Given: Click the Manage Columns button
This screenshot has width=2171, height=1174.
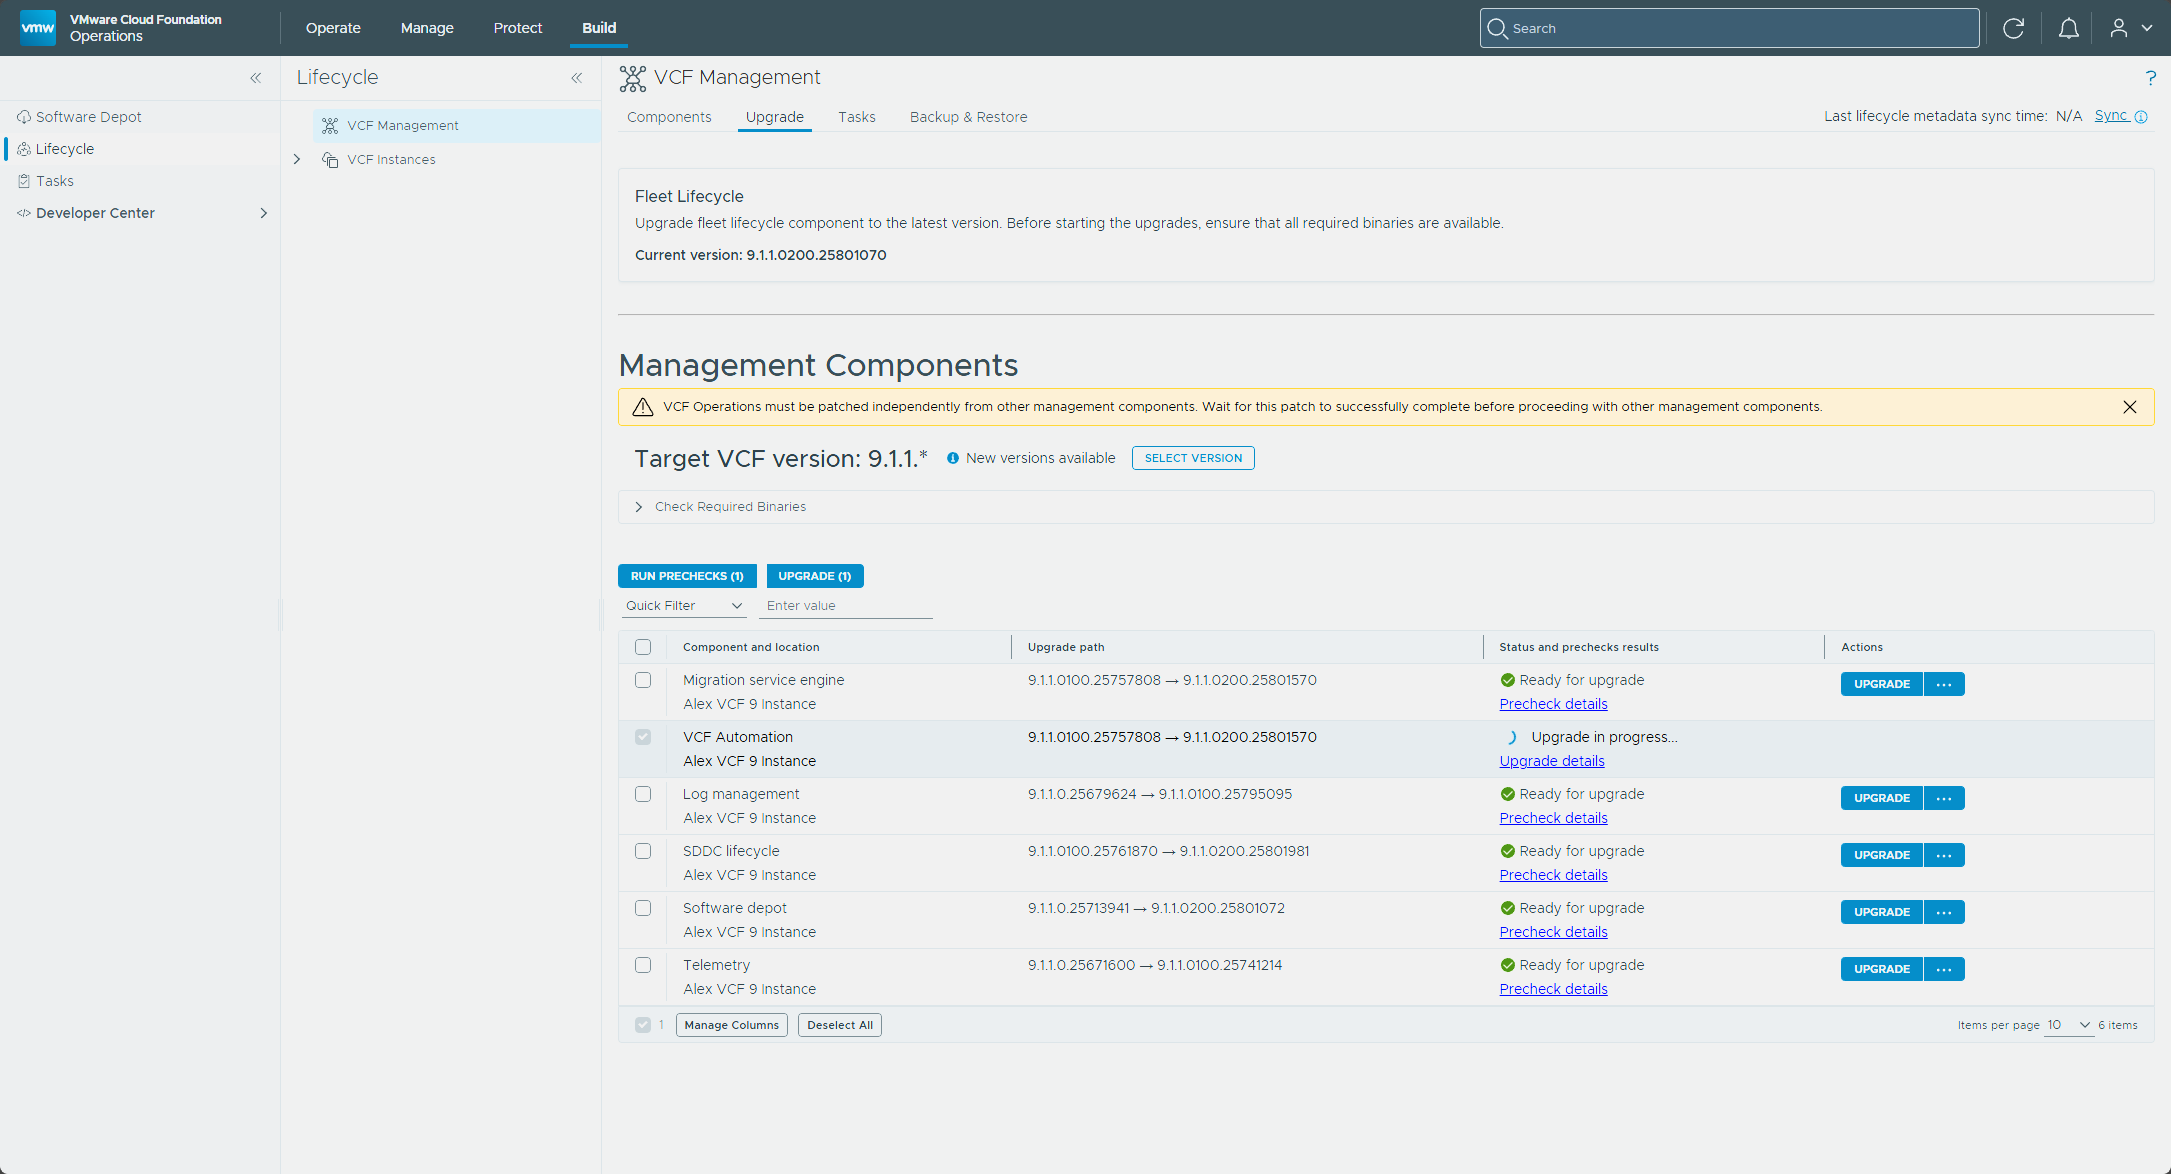Looking at the screenshot, I should pos(732,1025).
